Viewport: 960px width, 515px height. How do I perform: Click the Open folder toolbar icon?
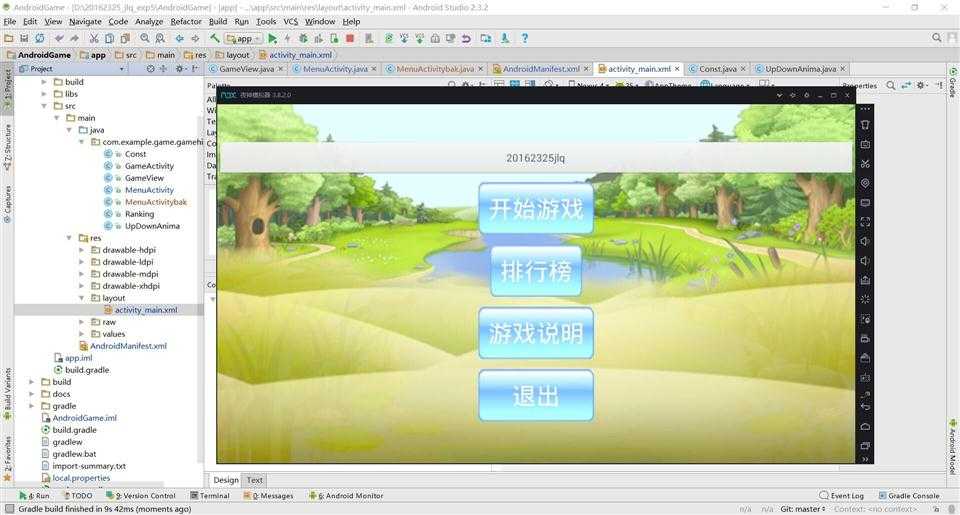(x=9, y=38)
